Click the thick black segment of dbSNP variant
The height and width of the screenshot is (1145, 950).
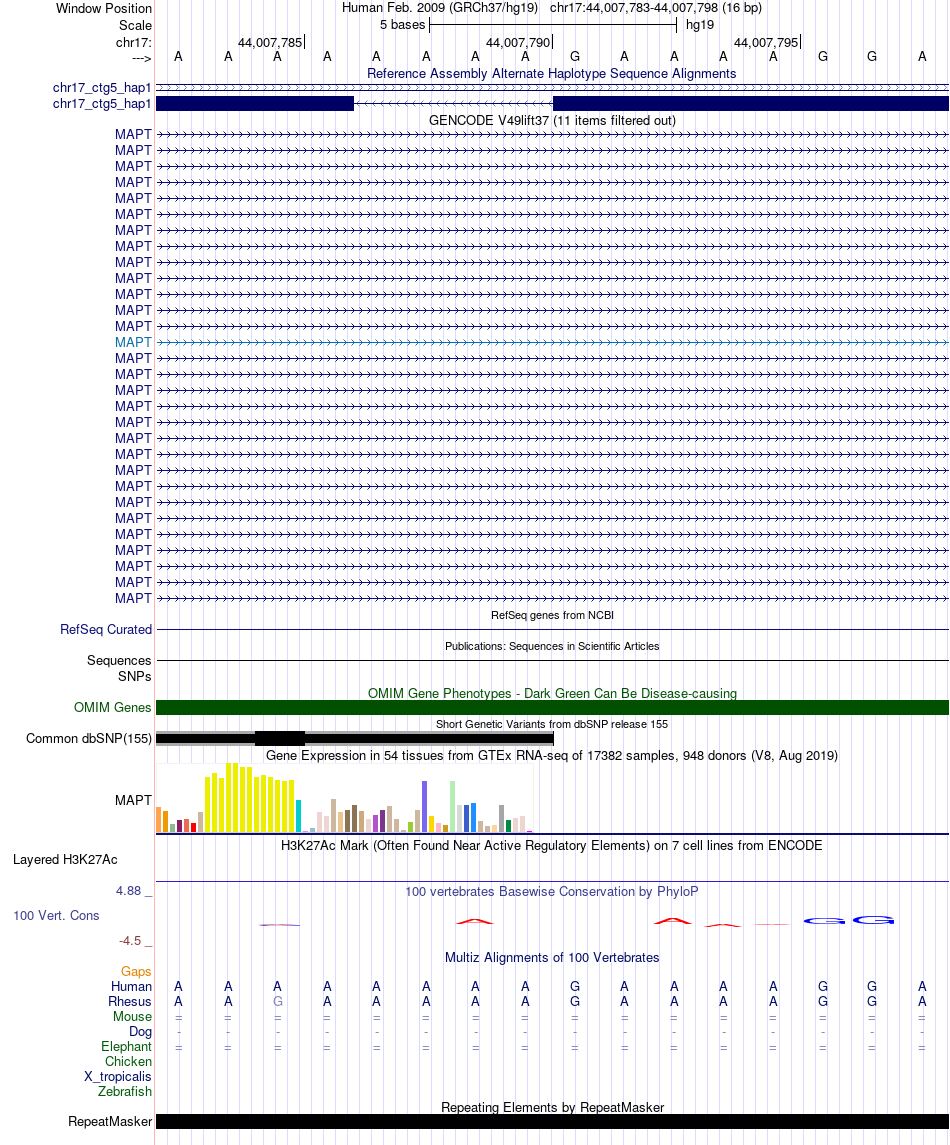click(280, 739)
